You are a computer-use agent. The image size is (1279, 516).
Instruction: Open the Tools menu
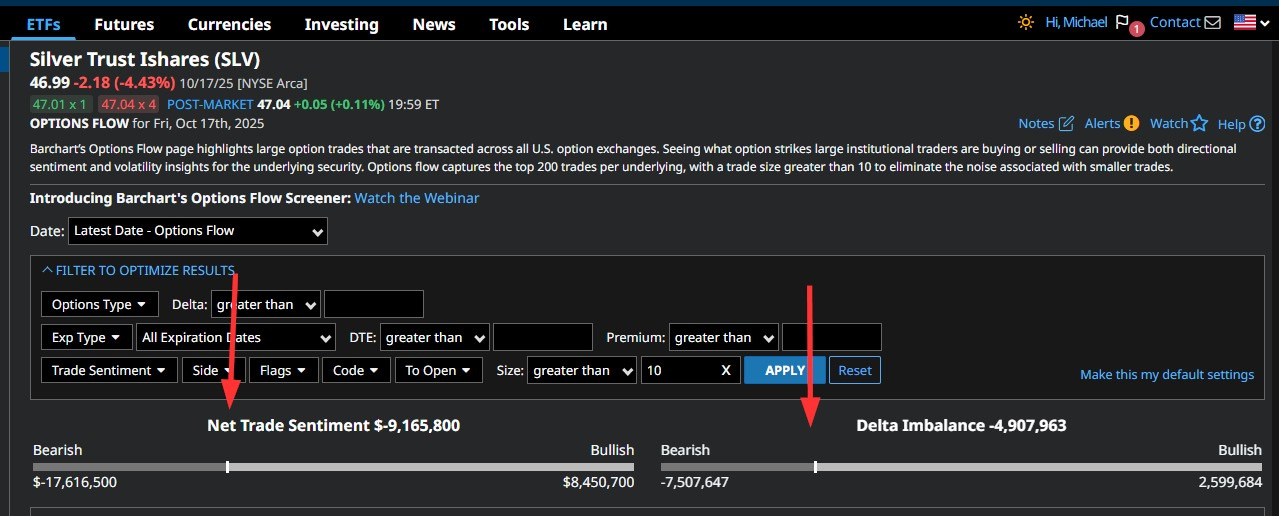pyautogui.click(x=509, y=24)
